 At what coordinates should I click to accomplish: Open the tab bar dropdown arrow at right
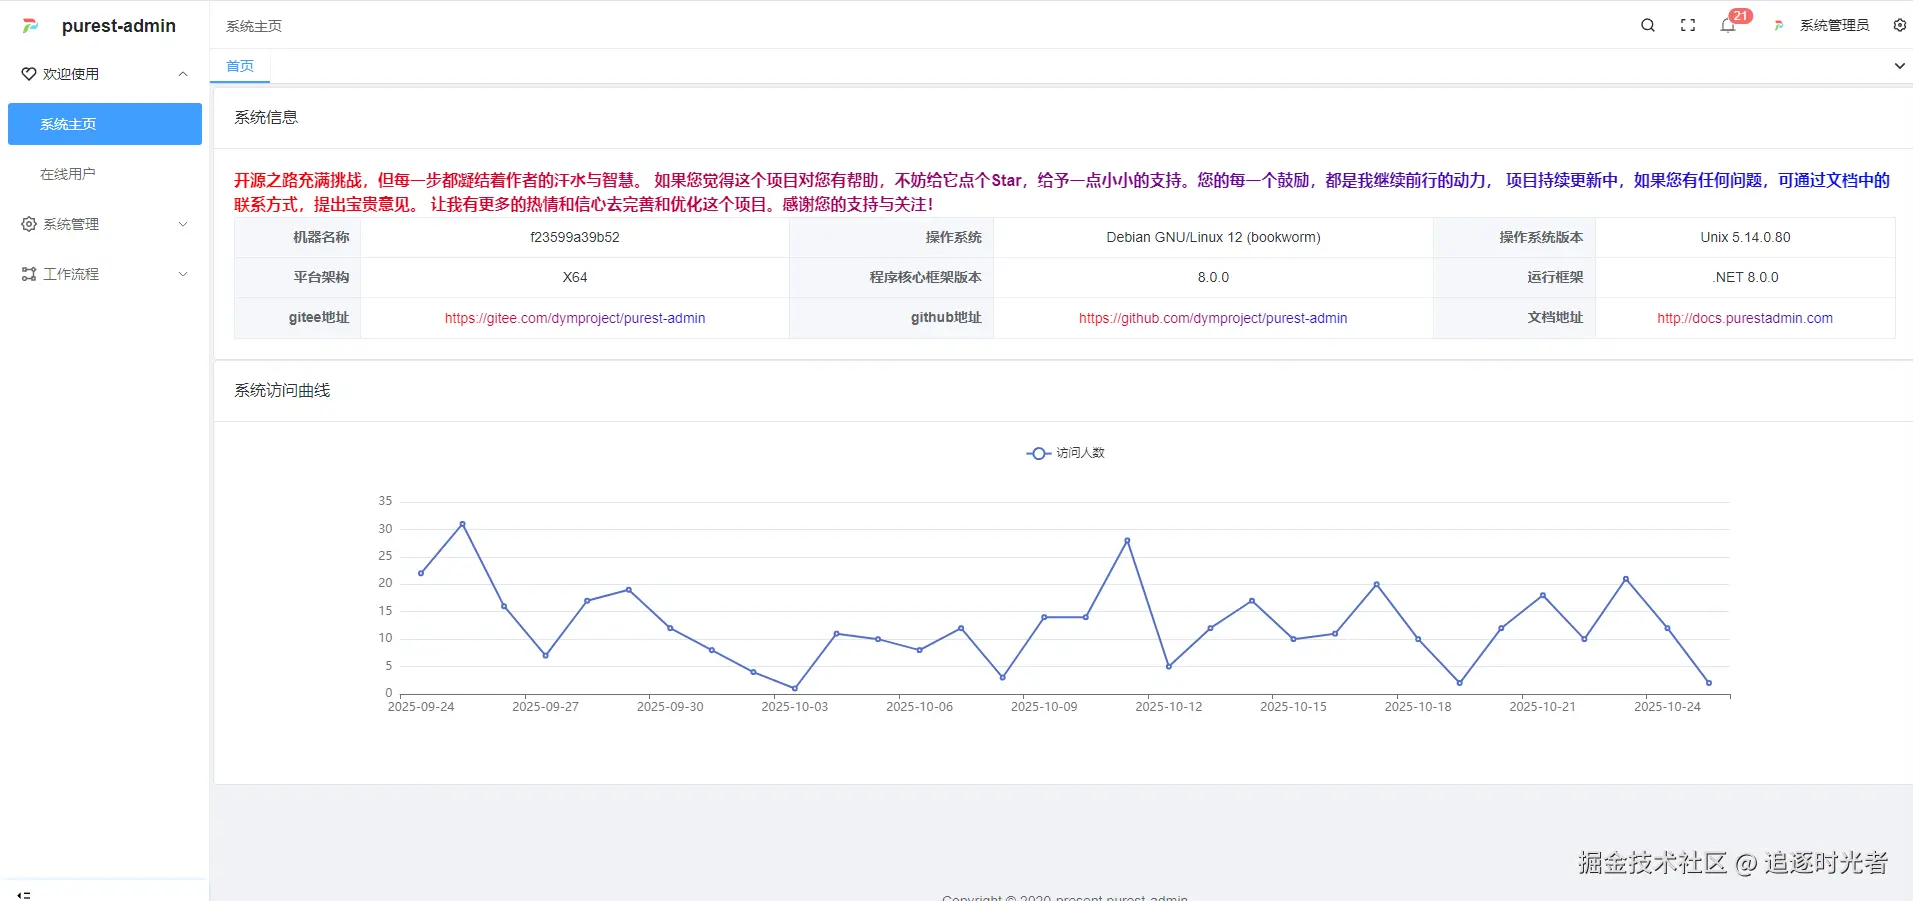(x=1899, y=66)
